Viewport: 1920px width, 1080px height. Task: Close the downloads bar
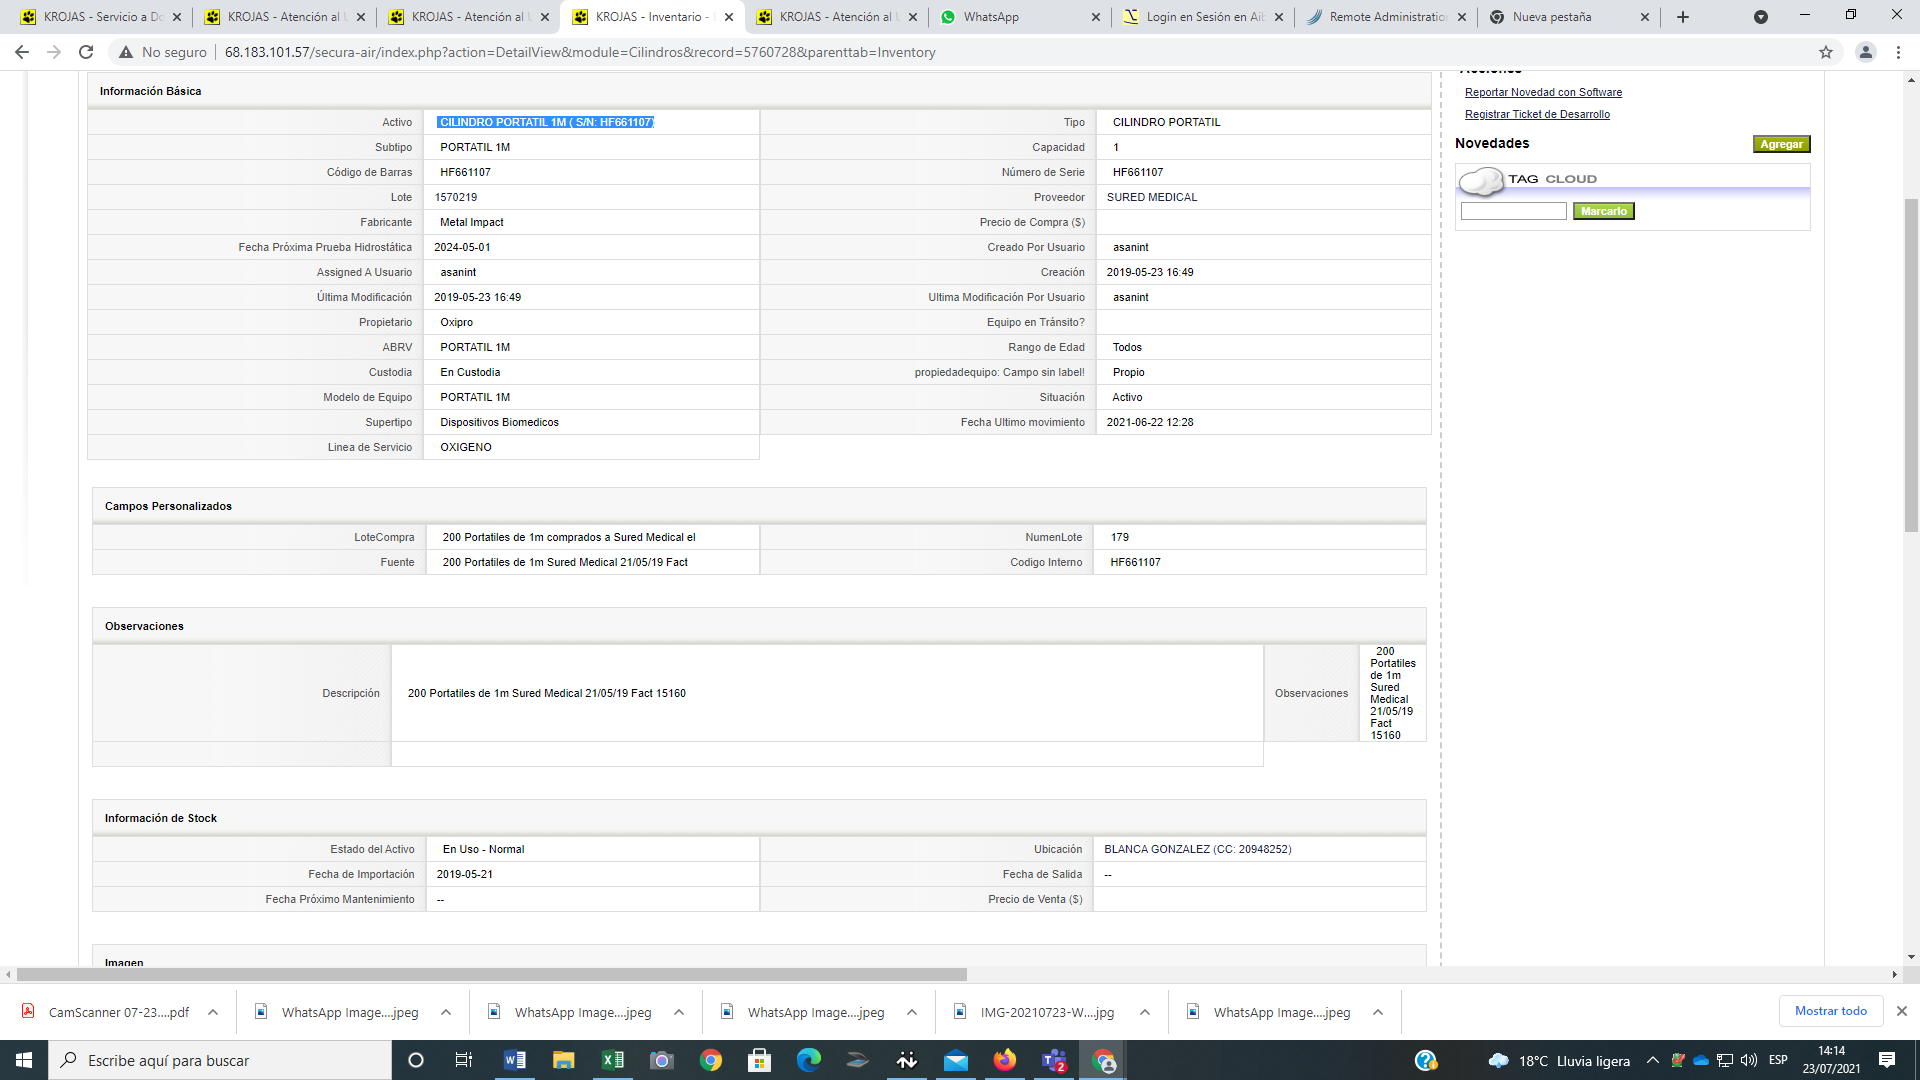1902,1011
